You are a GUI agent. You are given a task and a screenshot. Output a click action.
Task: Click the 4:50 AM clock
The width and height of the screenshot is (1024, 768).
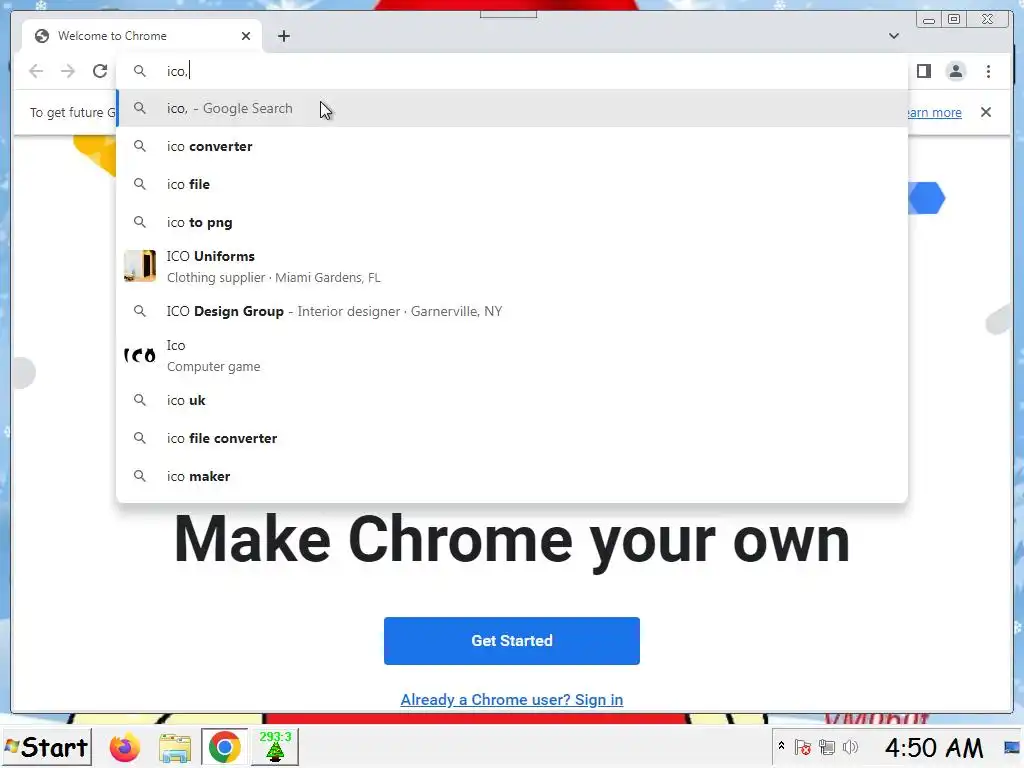(934, 747)
